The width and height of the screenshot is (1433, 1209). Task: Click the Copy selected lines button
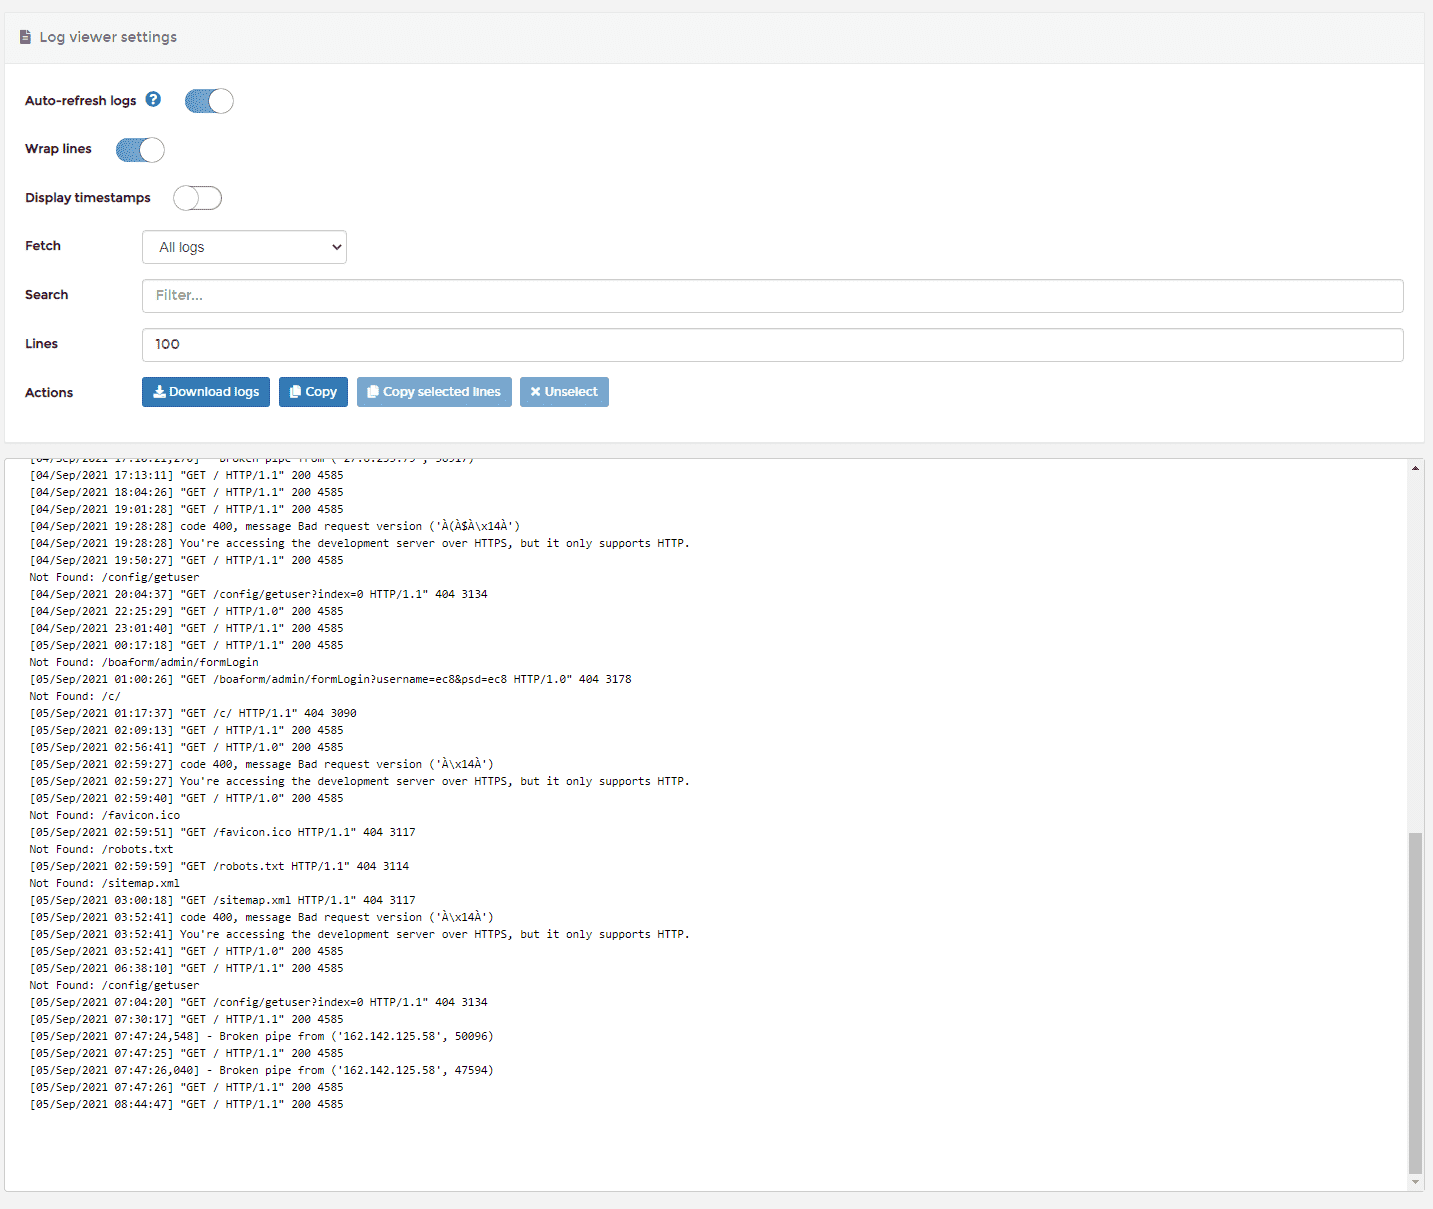[434, 392]
